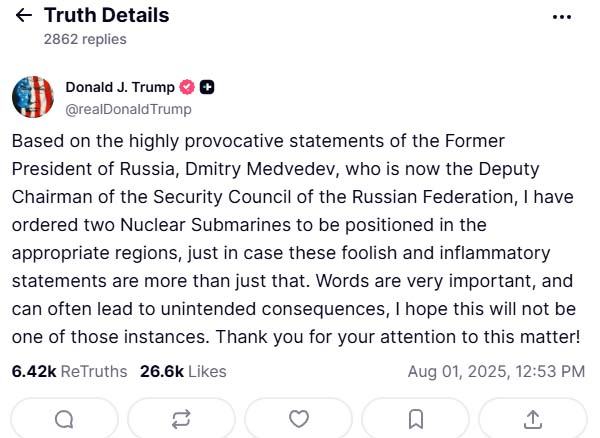600x438 pixels.
Task: ReTruth this post using the arrows icon
Action: [x=181, y=418]
